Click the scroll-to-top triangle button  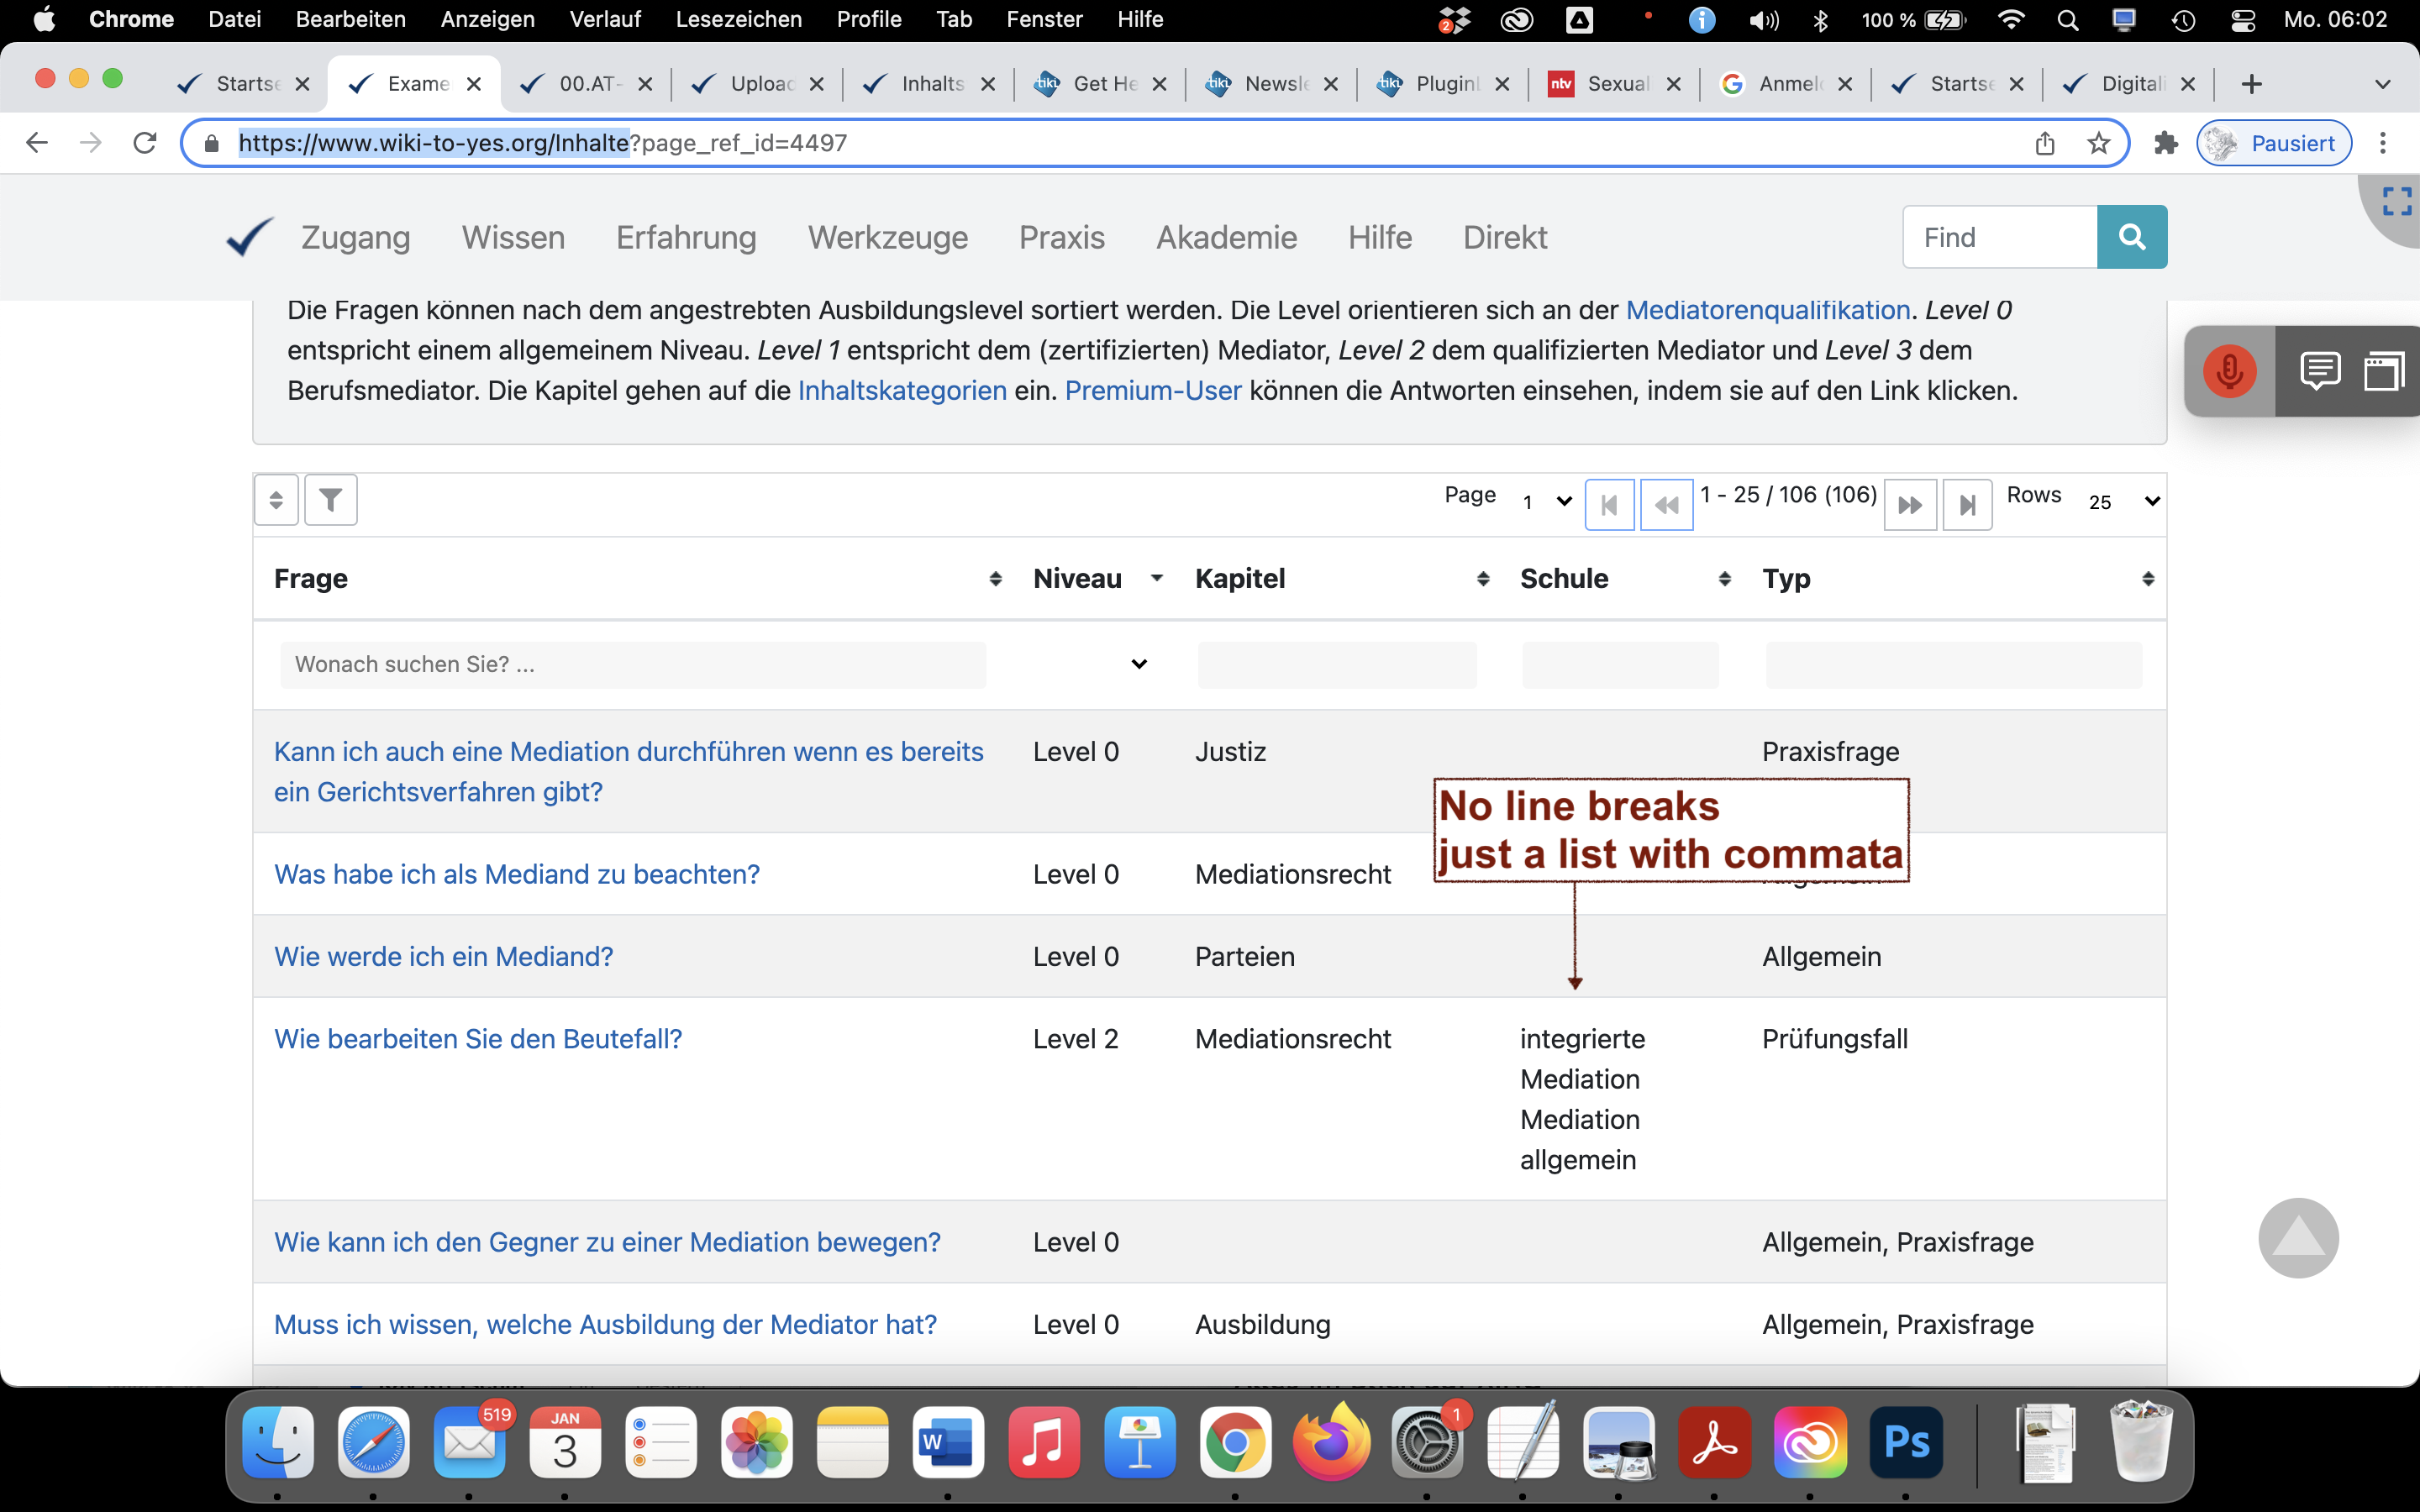[2297, 1238]
